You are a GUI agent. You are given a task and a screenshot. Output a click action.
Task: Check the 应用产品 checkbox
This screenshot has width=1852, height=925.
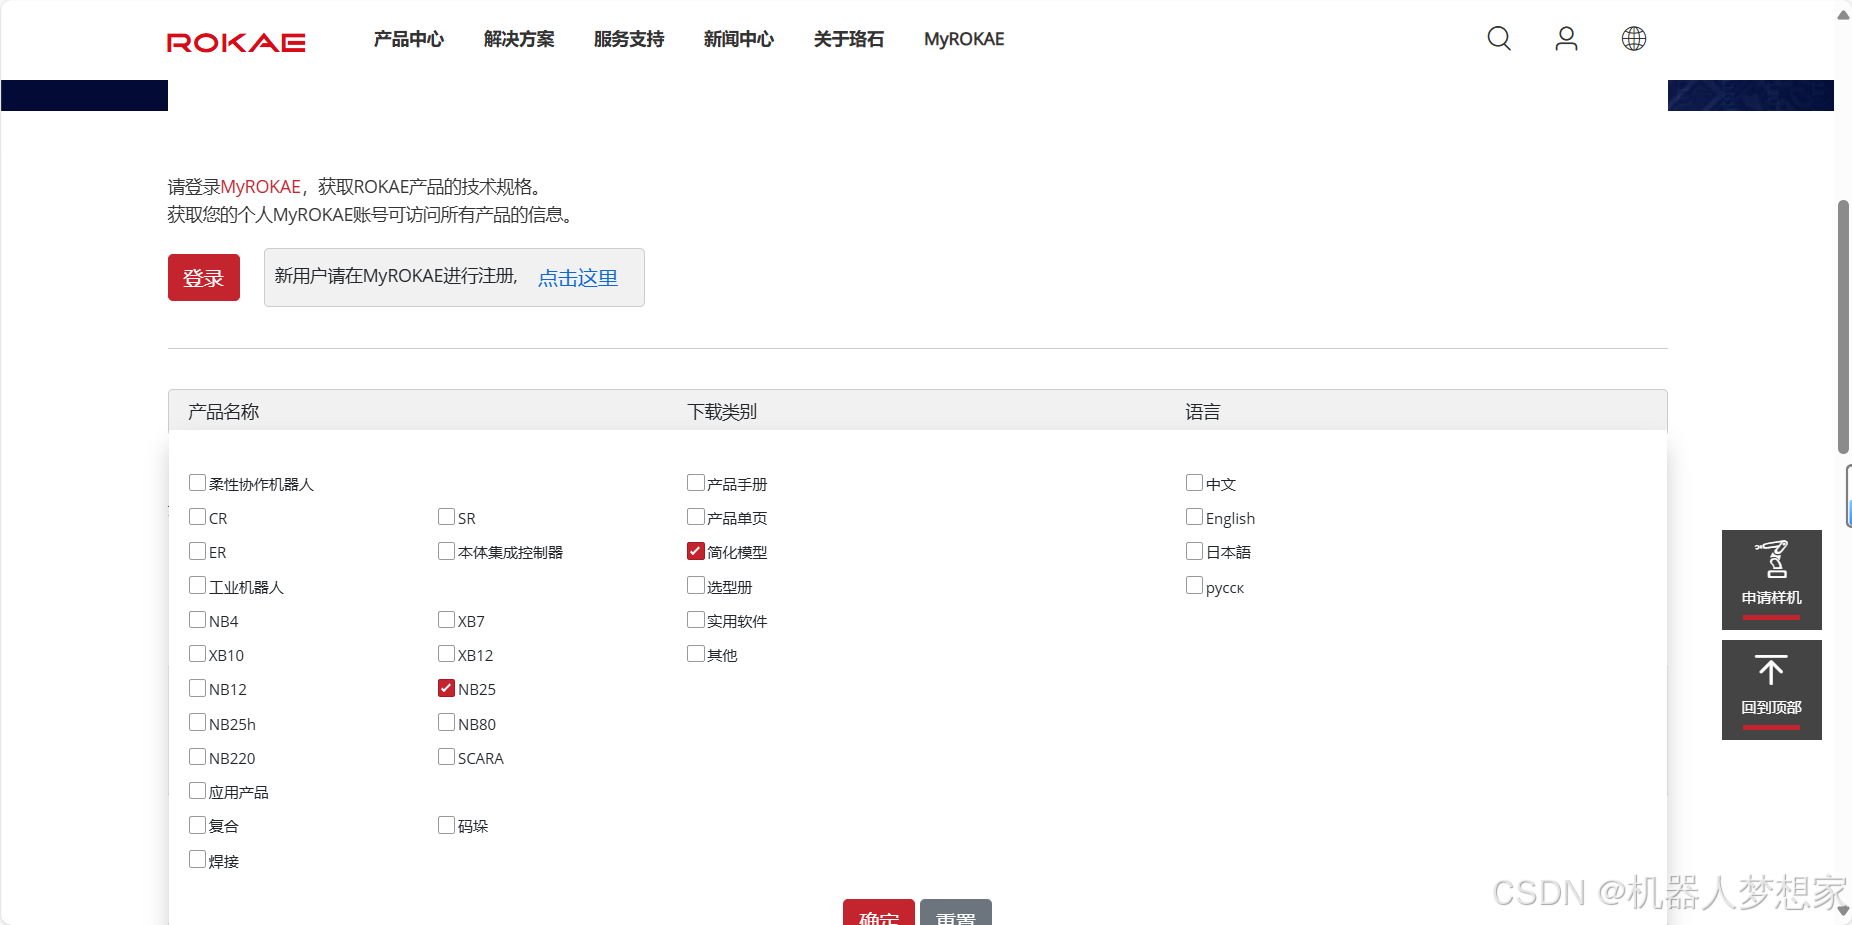[x=197, y=791]
